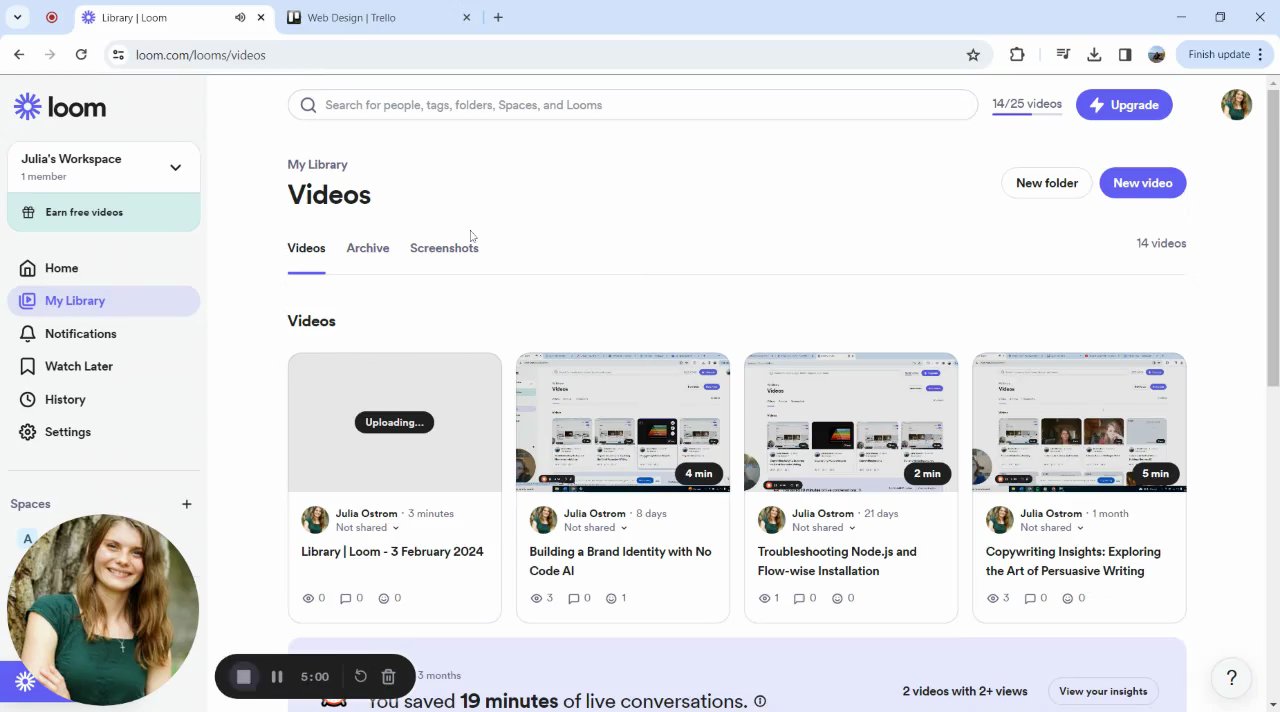This screenshot has width=1280, height=712.
Task: Click comments icon on Troubleshooting Node.js card
Action: pos(799,598)
